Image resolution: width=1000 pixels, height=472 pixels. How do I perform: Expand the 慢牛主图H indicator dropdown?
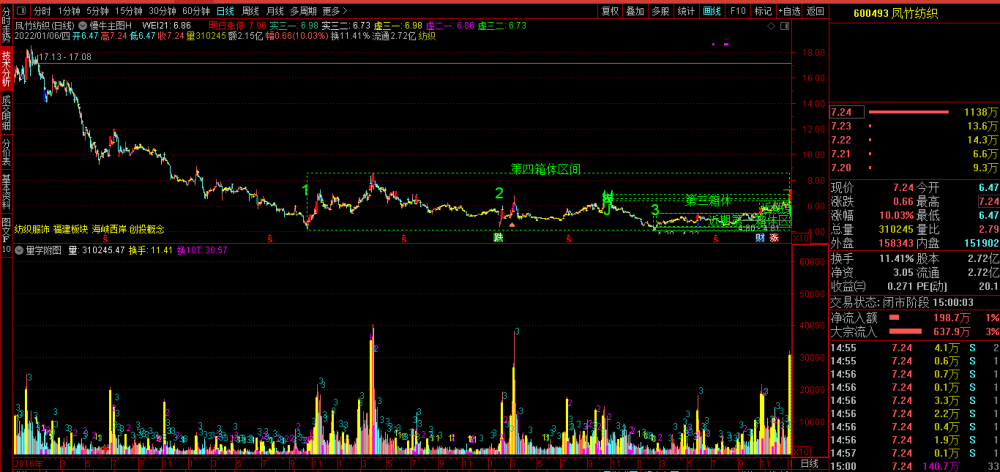coord(84,26)
